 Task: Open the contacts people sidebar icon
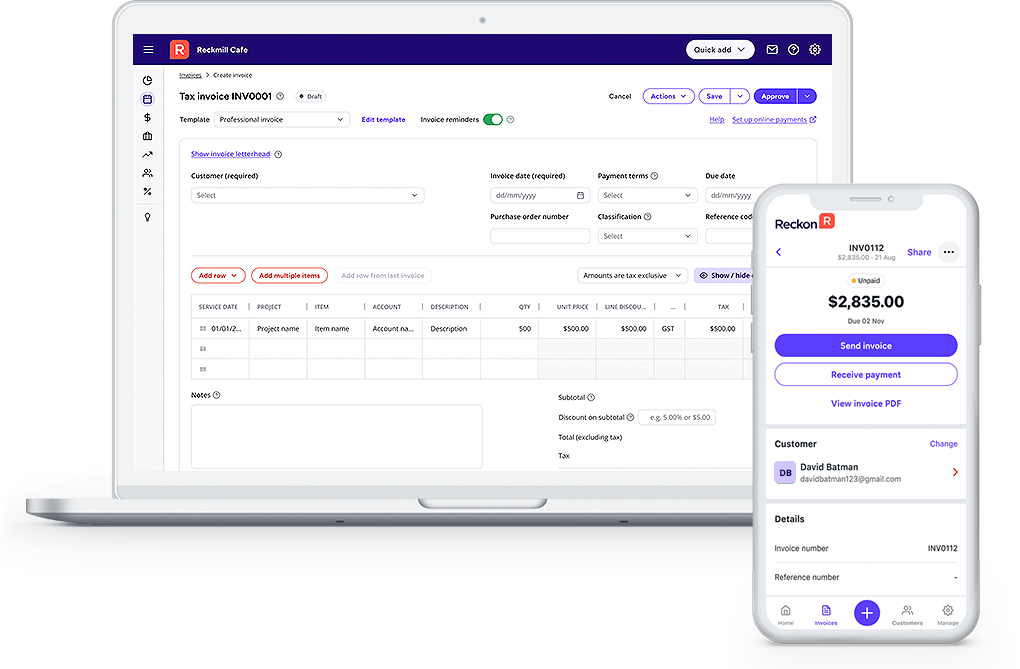tap(148, 173)
